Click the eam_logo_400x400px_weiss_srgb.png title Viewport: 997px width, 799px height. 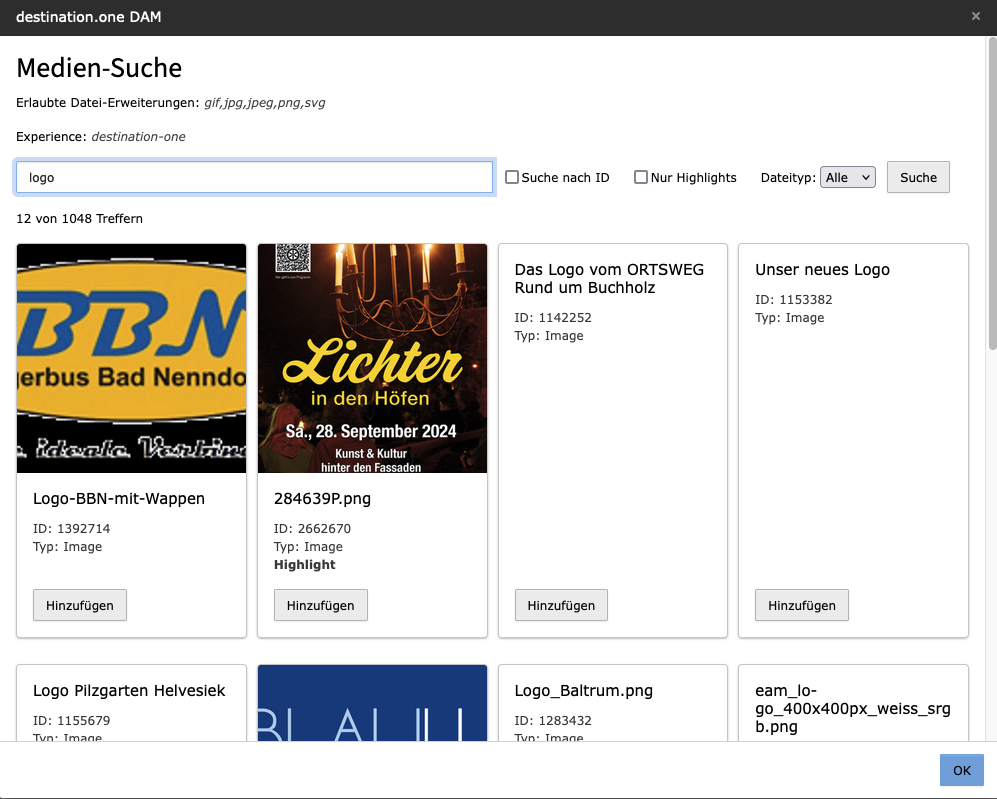pos(853,709)
